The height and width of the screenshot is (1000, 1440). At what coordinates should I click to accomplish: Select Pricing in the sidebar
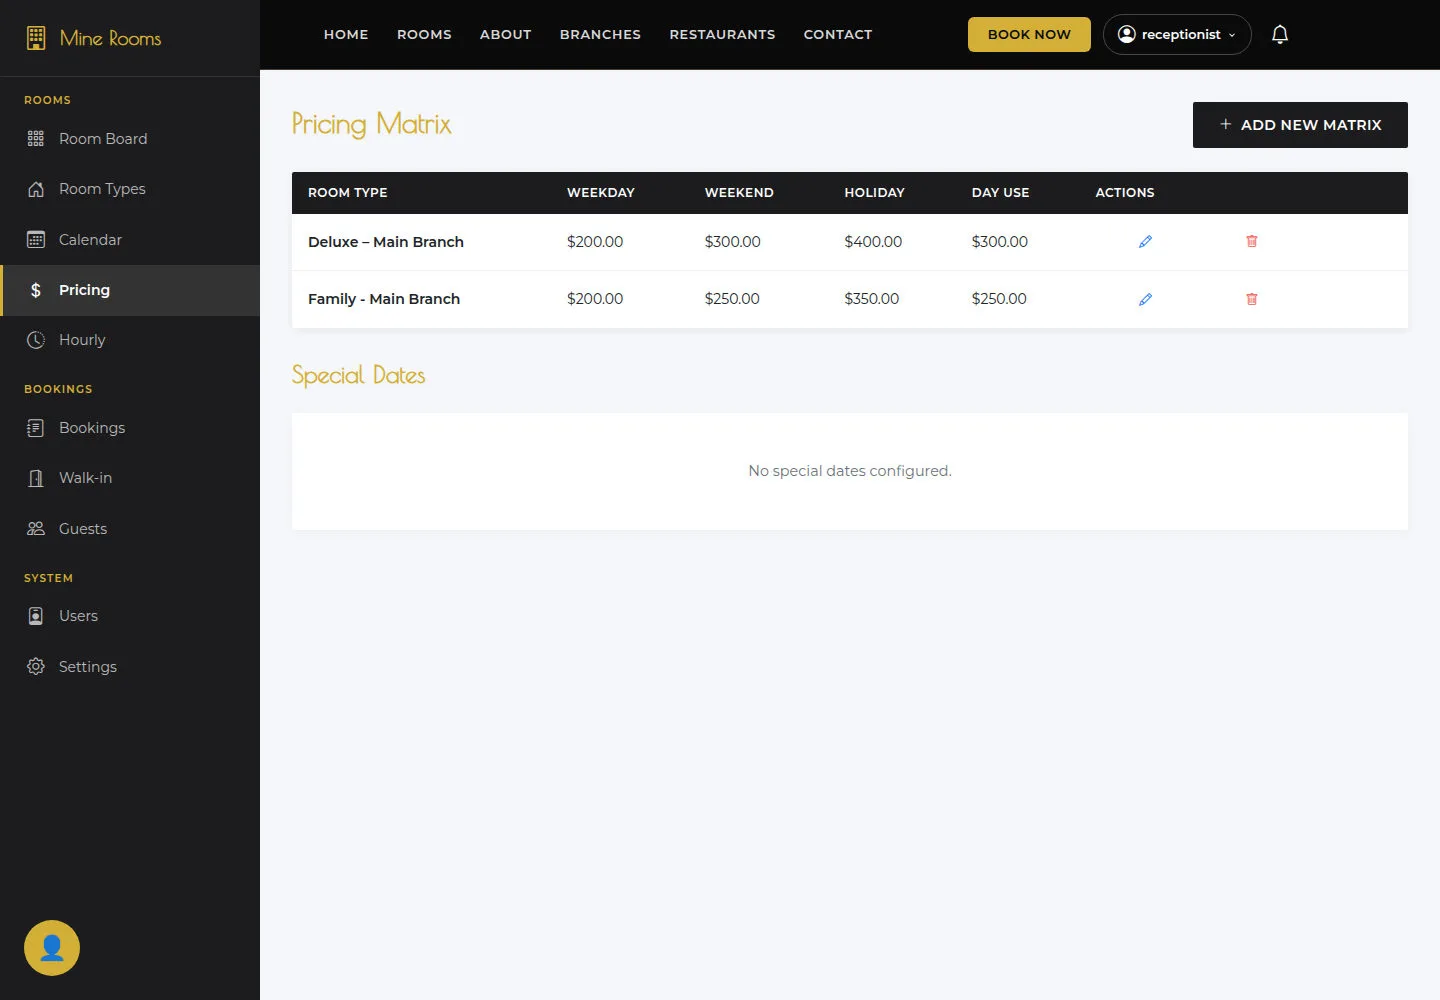tap(130, 290)
